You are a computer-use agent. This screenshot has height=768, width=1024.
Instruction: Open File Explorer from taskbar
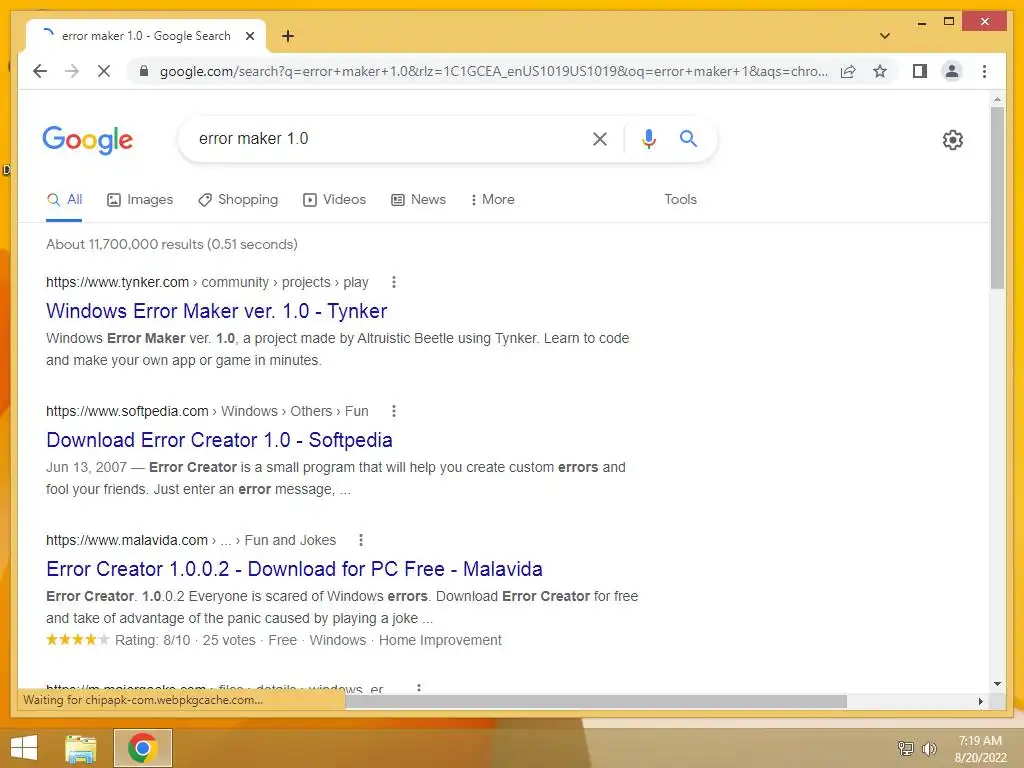81,748
